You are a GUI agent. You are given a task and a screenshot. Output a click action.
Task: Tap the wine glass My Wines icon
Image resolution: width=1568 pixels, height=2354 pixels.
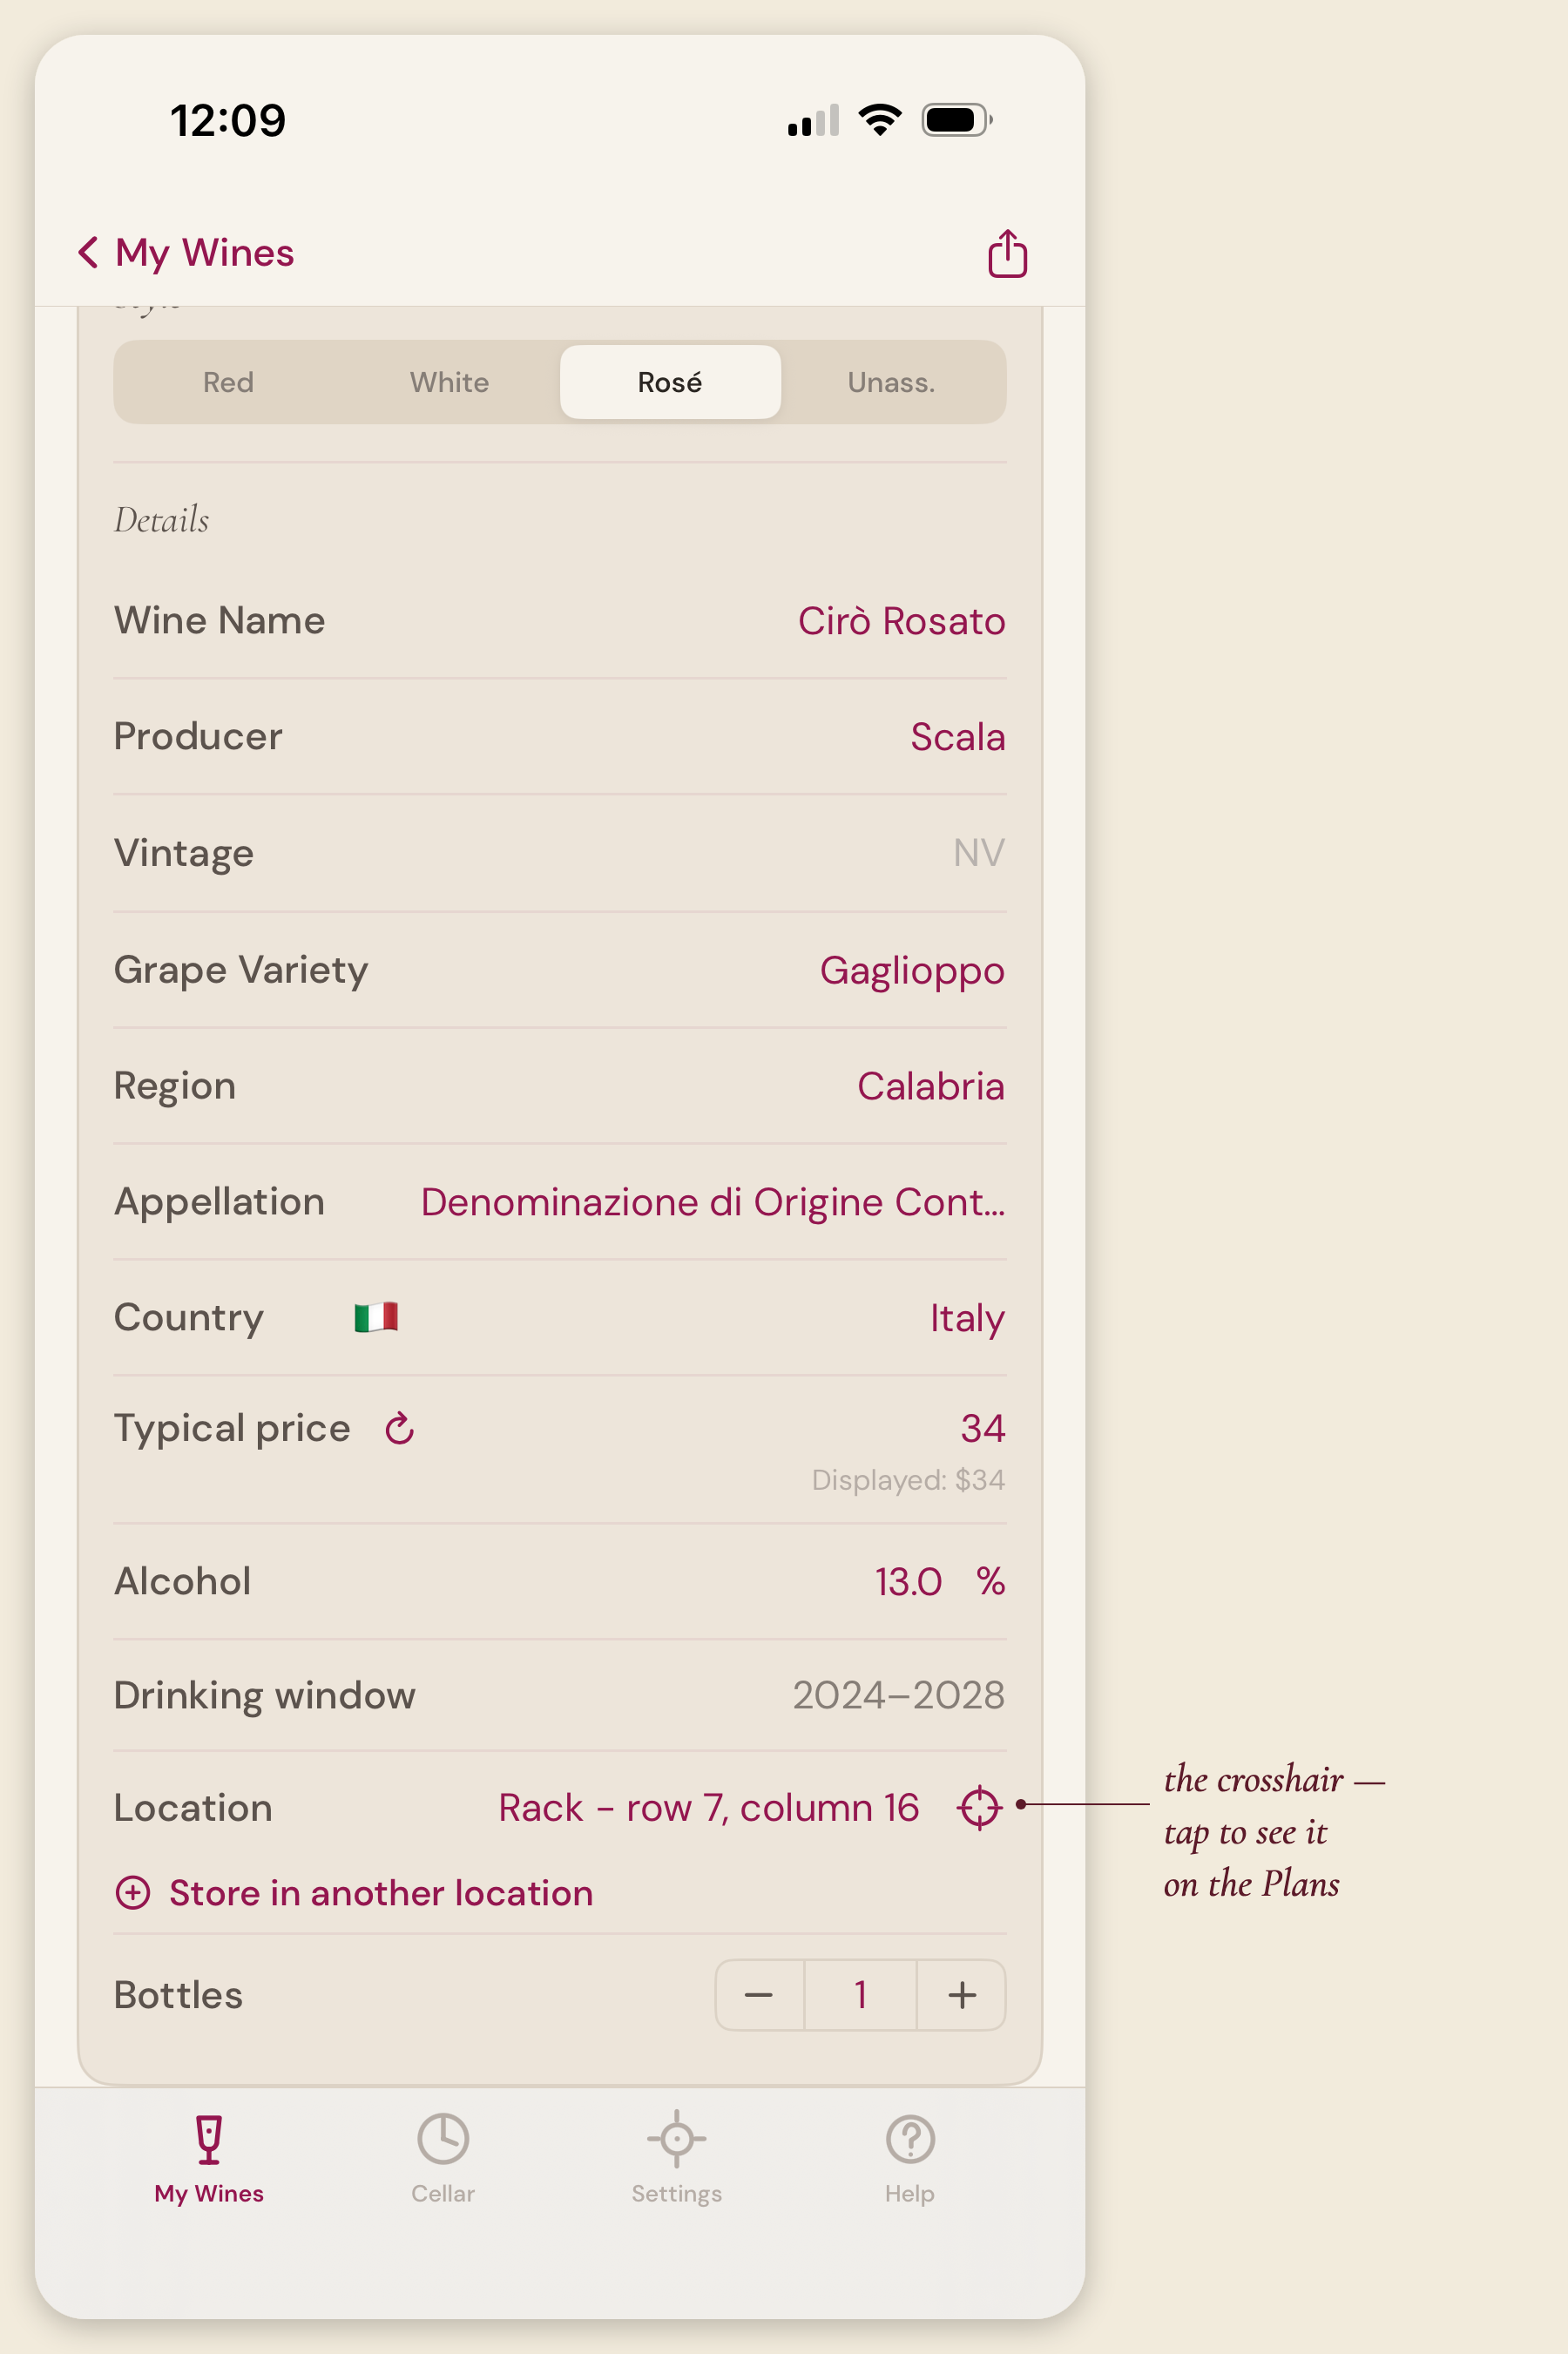click(209, 2139)
